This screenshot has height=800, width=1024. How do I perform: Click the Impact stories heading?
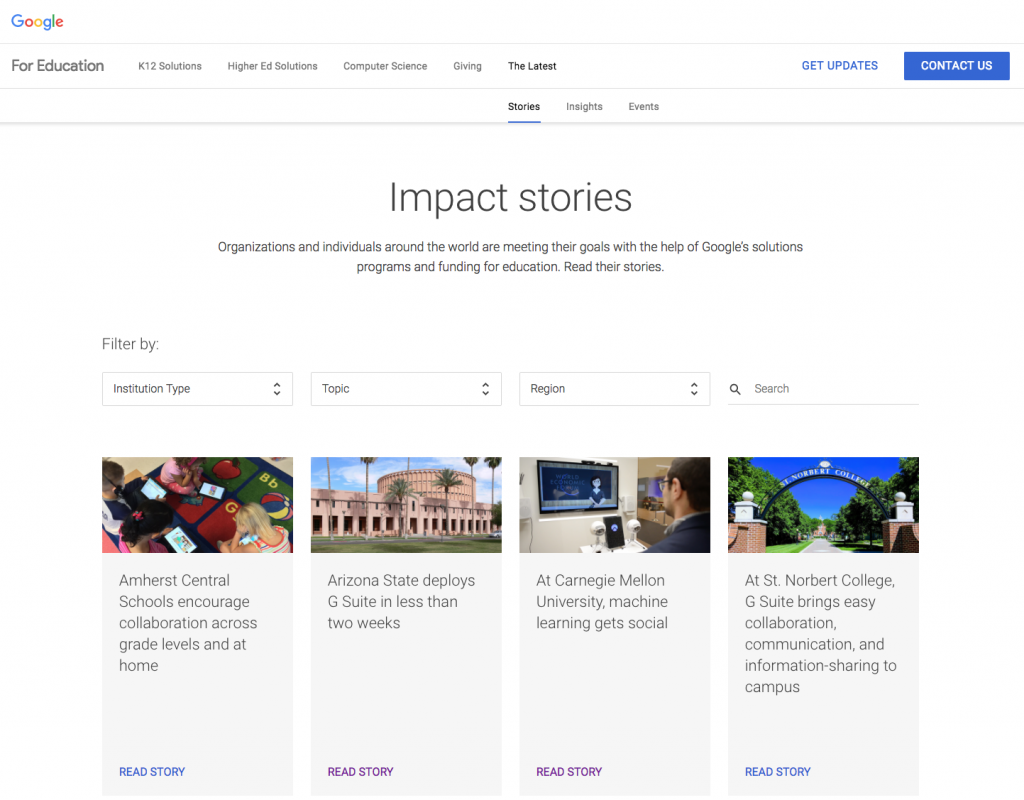(x=511, y=197)
